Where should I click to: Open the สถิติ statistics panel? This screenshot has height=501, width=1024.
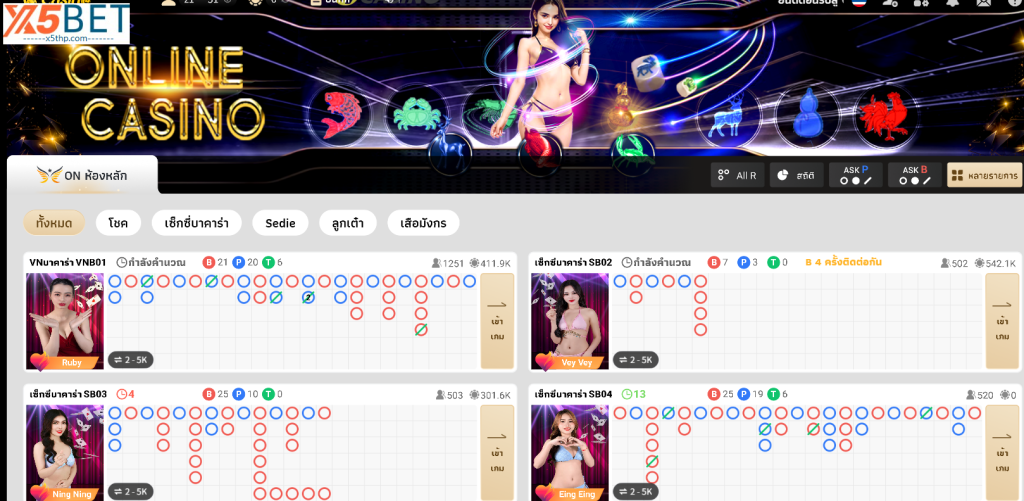796,175
